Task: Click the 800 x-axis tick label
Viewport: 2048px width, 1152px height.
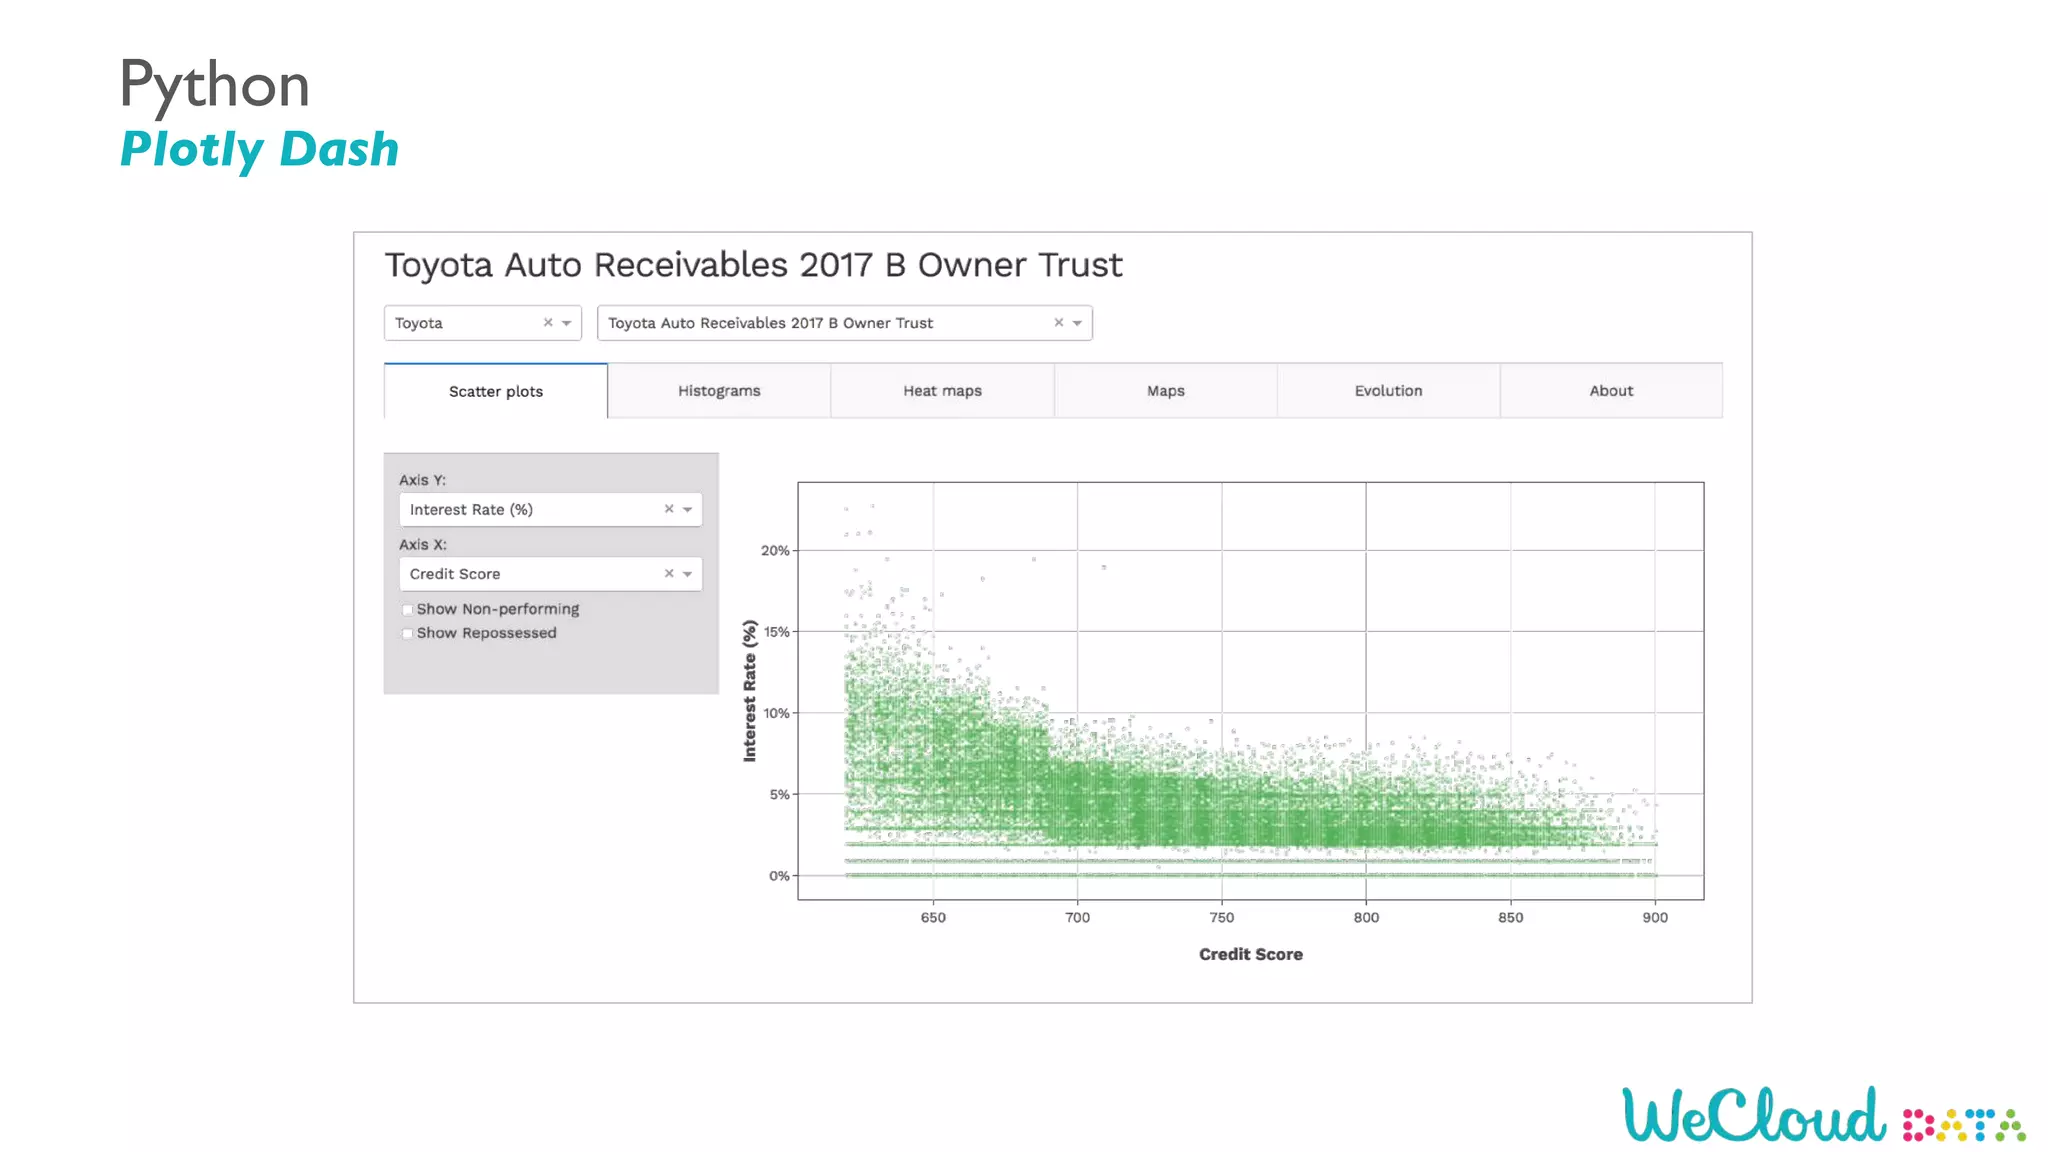Action: click(1366, 917)
